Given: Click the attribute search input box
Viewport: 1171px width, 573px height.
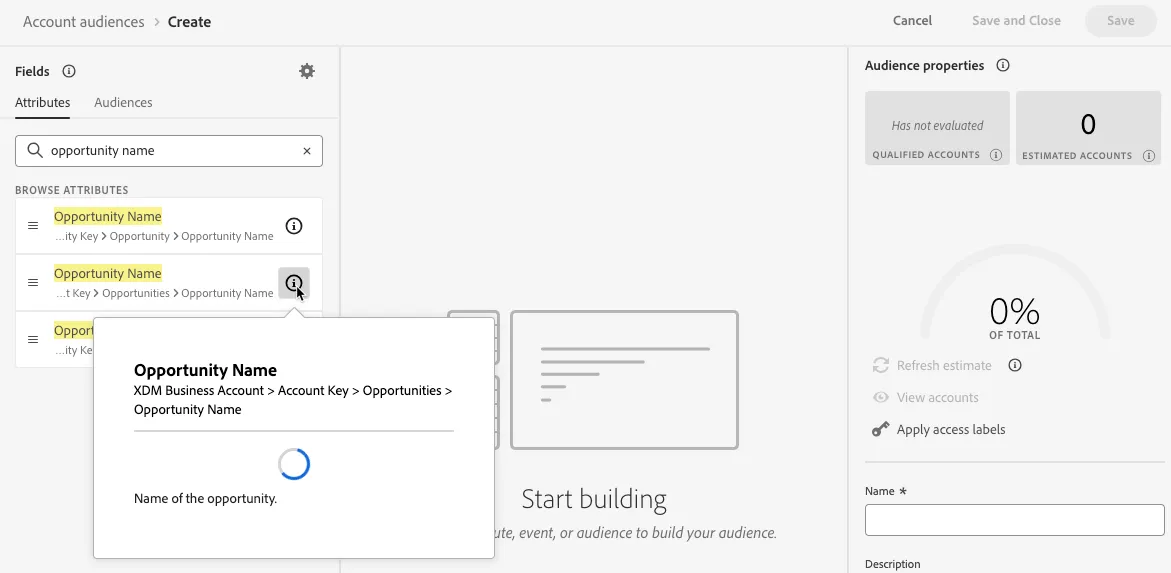Looking at the screenshot, I should click(x=169, y=151).
